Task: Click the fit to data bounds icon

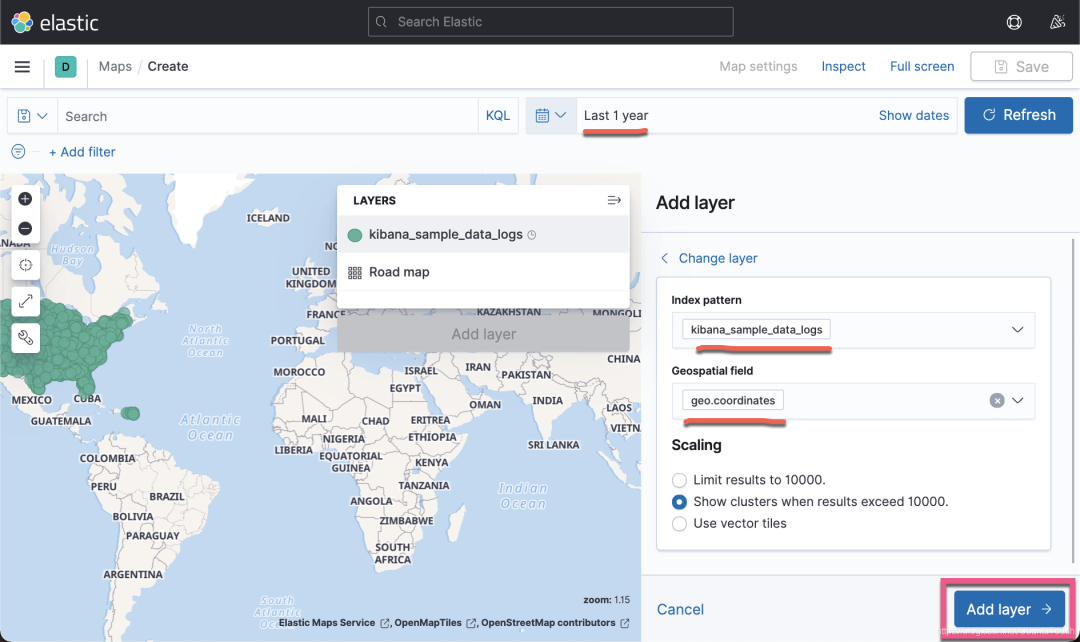Action: point(25,265)
